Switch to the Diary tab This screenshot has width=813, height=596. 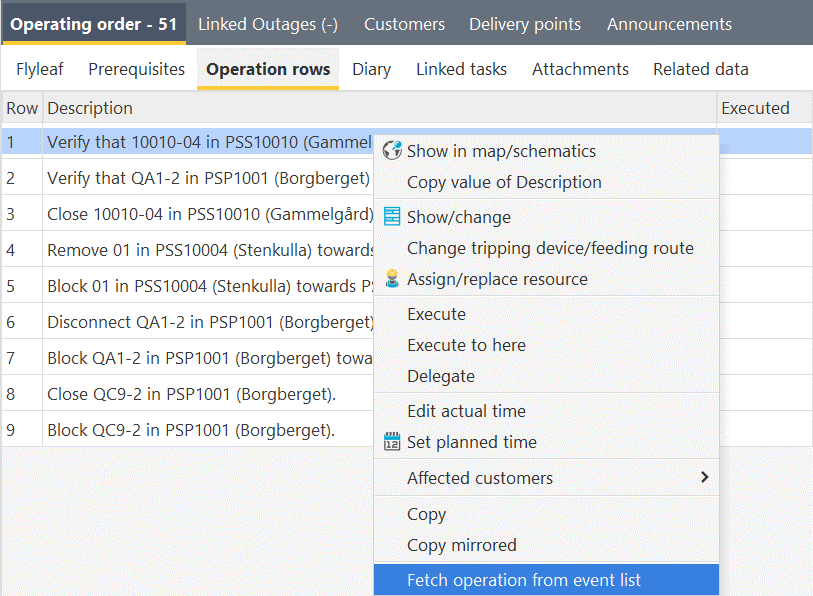tap(371, 69)
